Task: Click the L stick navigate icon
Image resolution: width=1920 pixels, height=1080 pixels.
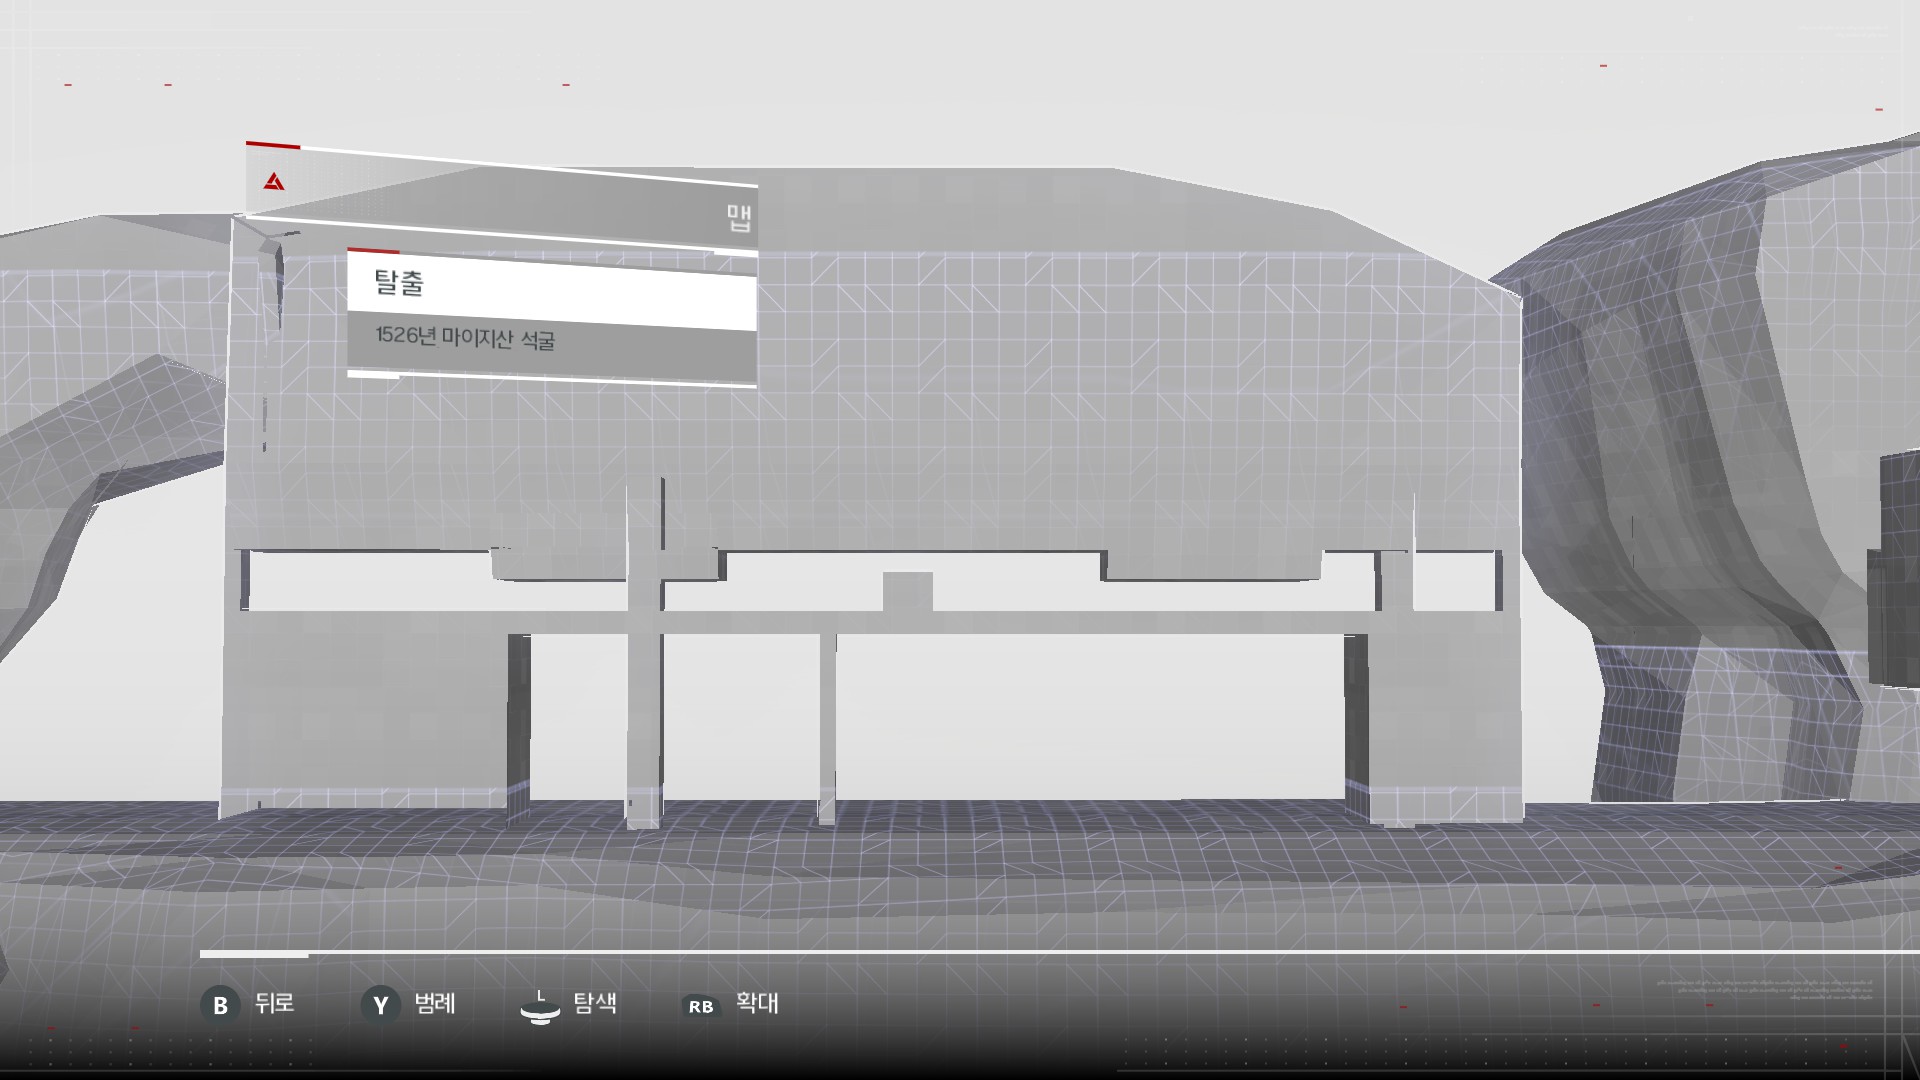Action: tap(540, 1008)
